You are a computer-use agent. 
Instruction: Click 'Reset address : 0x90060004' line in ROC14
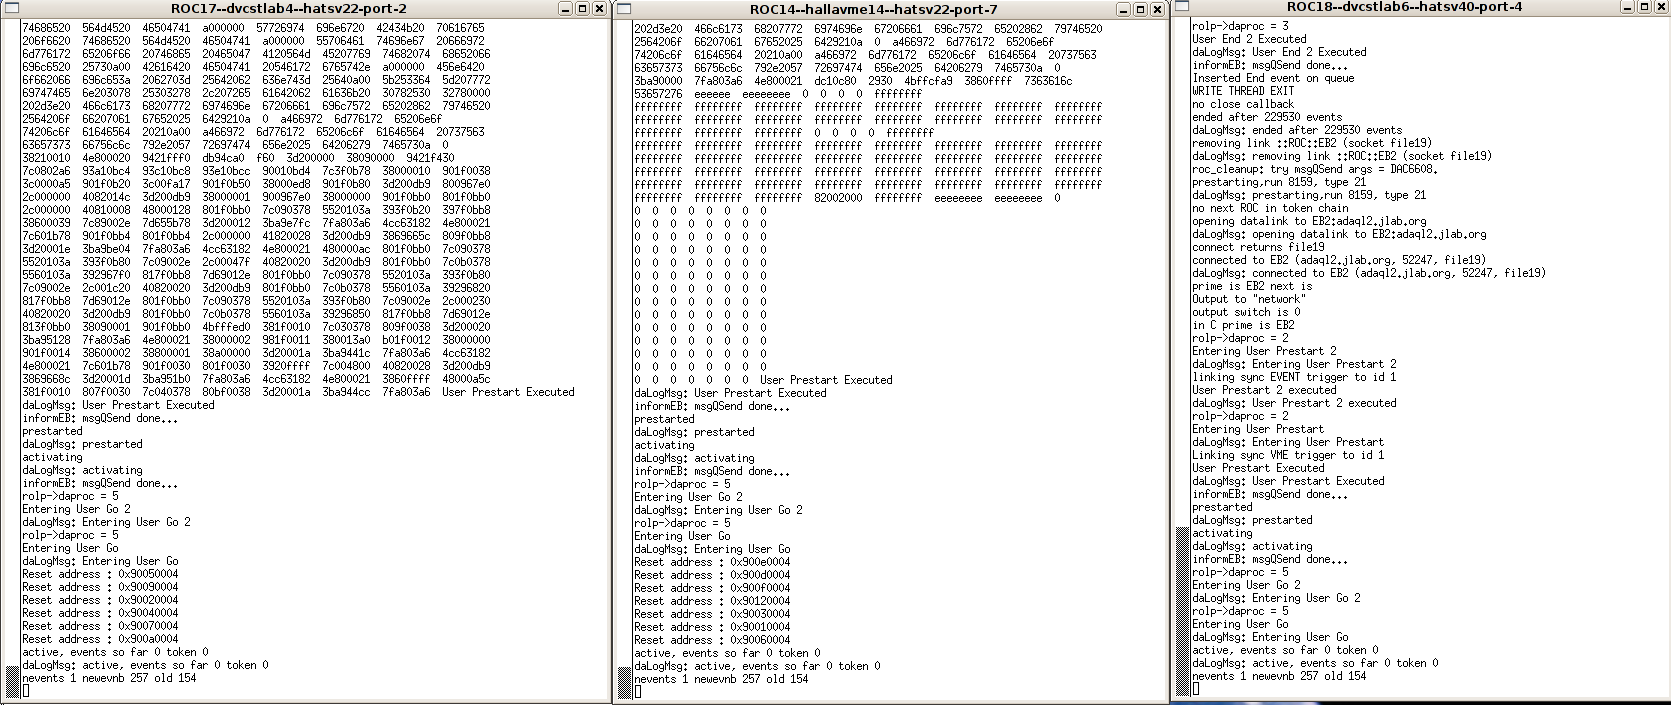click(712, 640)
